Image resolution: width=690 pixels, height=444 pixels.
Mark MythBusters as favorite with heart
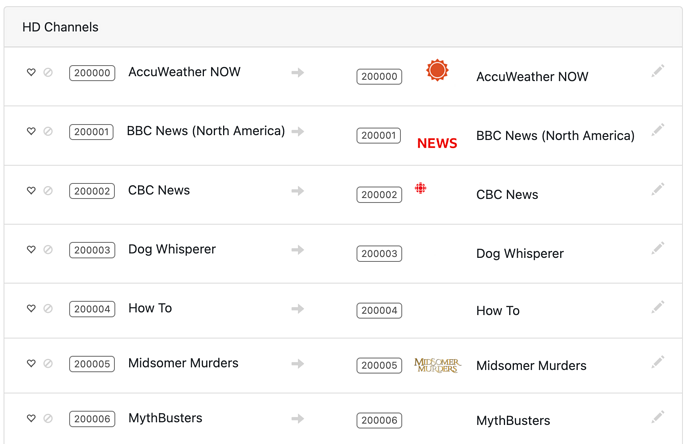coord(31,418)
